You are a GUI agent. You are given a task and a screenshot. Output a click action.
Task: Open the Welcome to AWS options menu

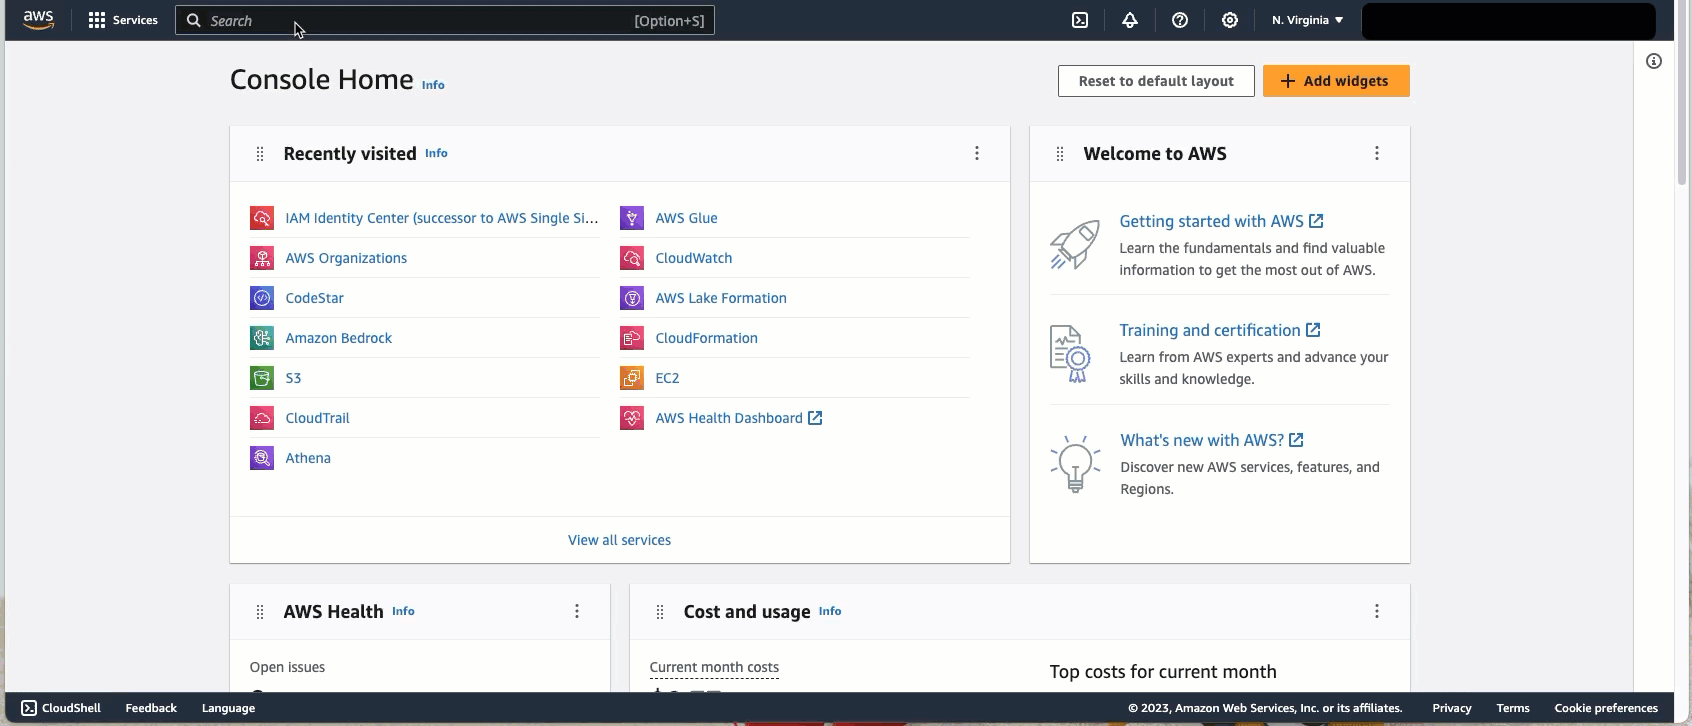1377,153
